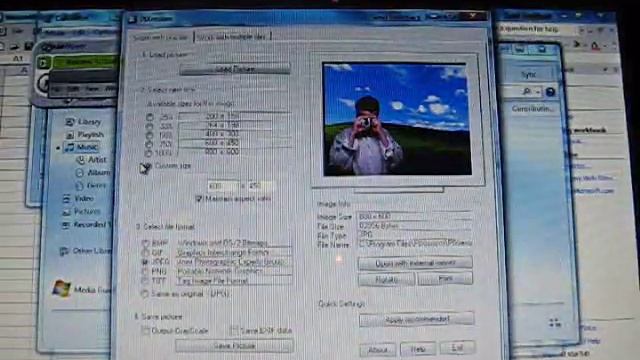Click the red font color icon in the right toolbar
This screenshot has height=360, width=640.
click(x=595, y=46)
